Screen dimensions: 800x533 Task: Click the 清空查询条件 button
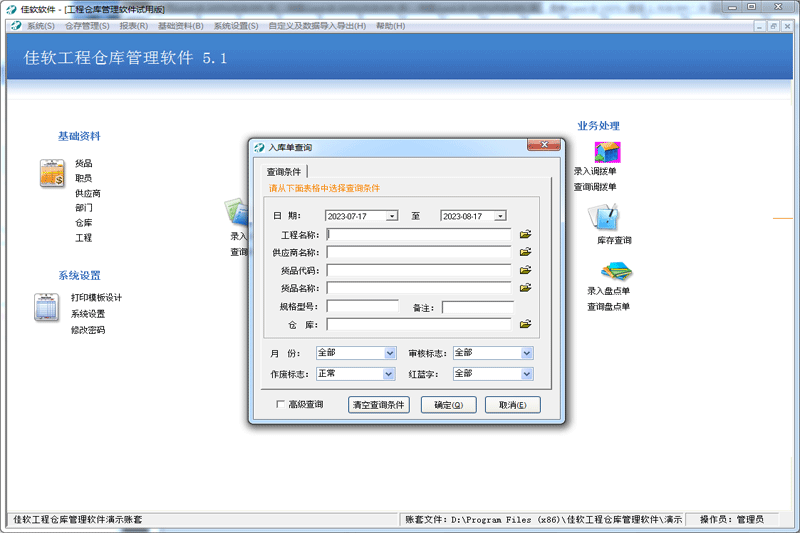(x=379, y=404)
